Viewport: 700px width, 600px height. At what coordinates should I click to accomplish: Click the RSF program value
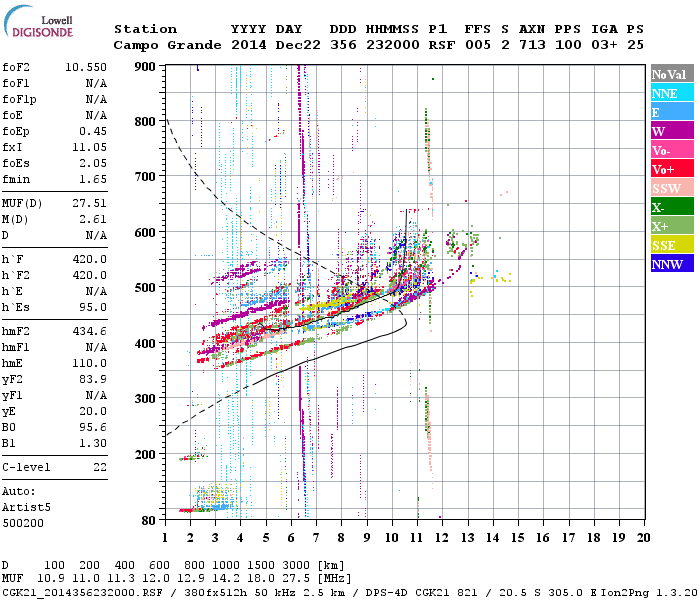point(442,45)
